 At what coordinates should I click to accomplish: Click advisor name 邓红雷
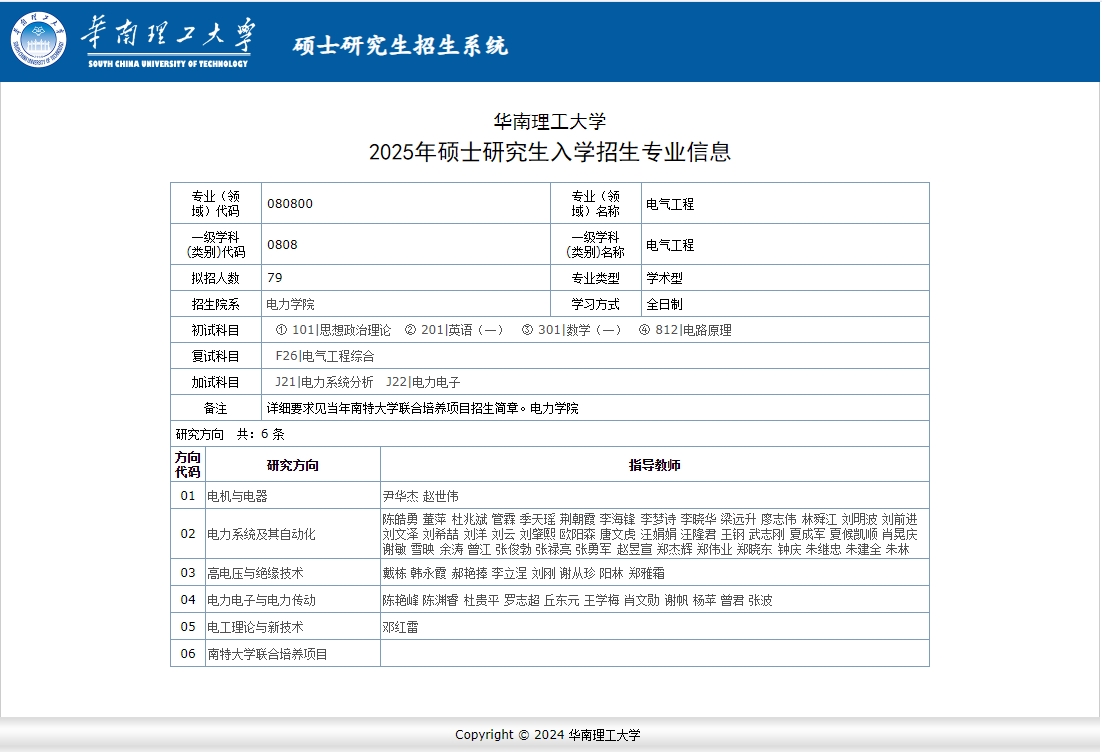pyautogui.click(x=401, y=627)
